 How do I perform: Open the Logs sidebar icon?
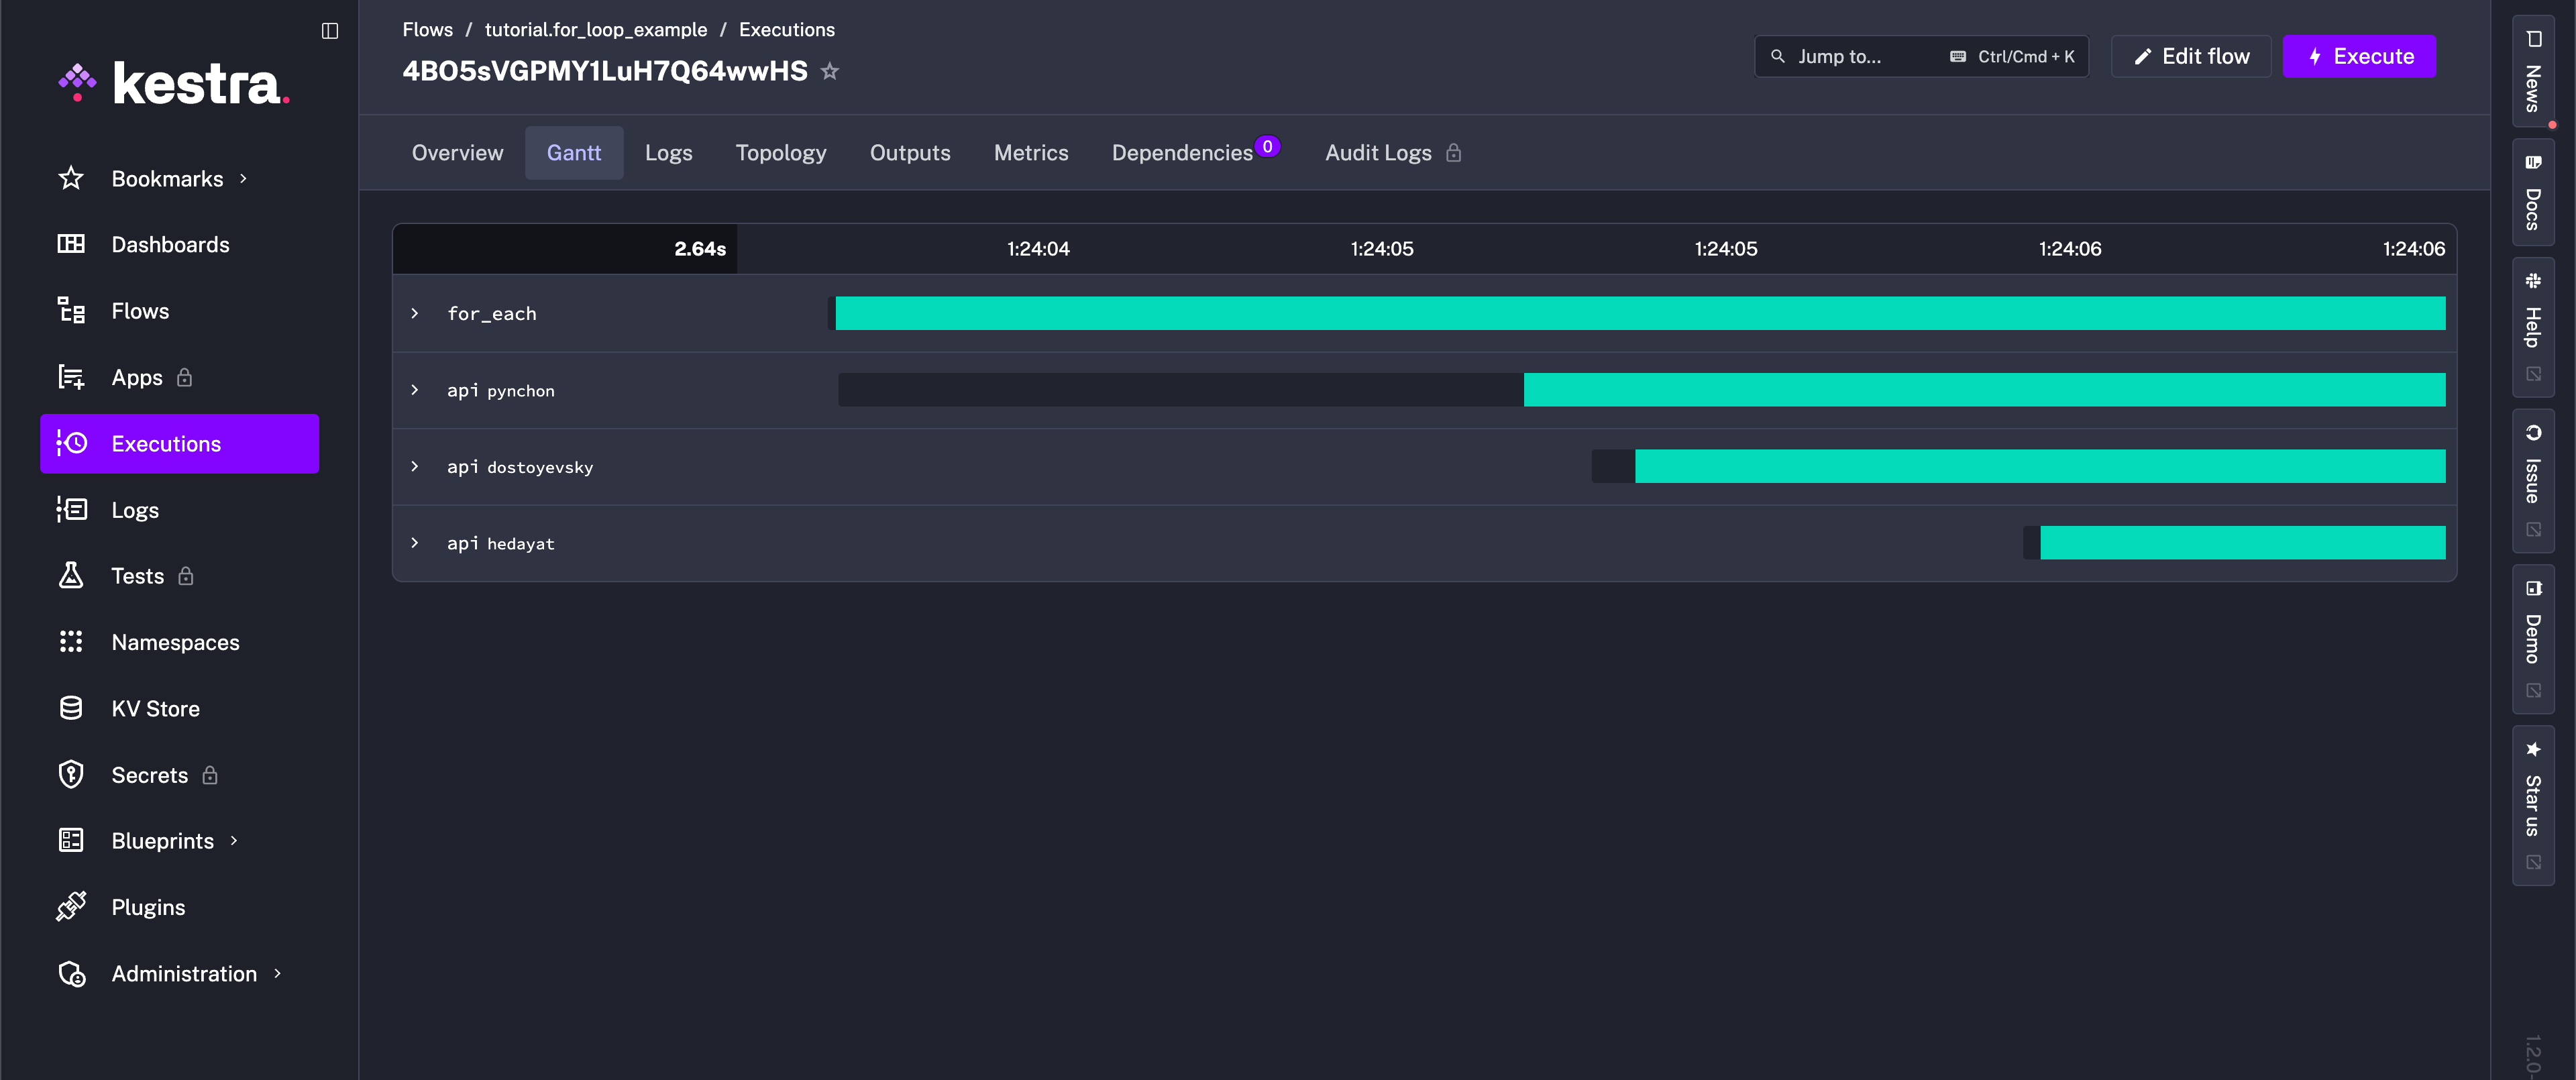coord(71,510)
